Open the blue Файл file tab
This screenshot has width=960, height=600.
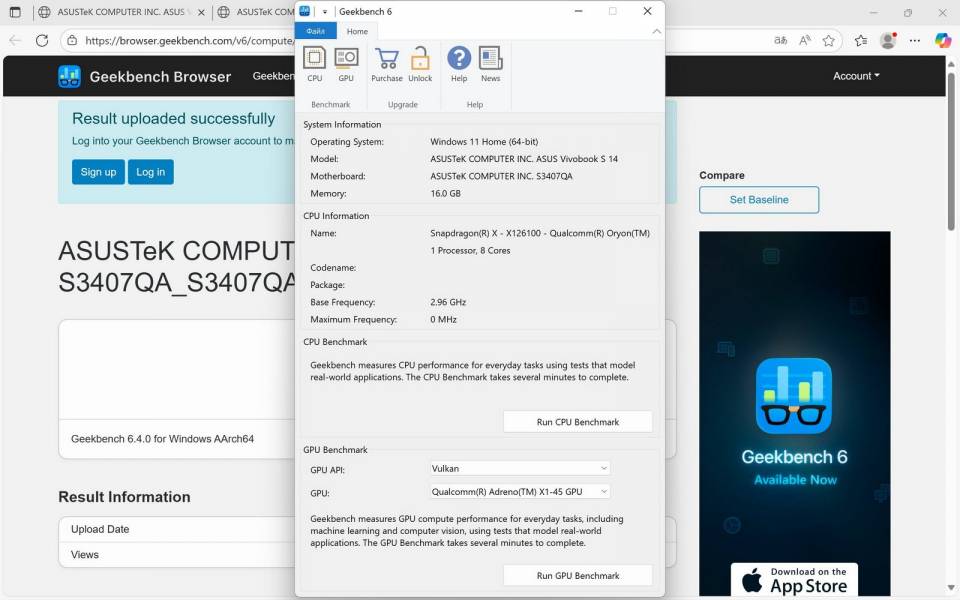pos(316,31)
